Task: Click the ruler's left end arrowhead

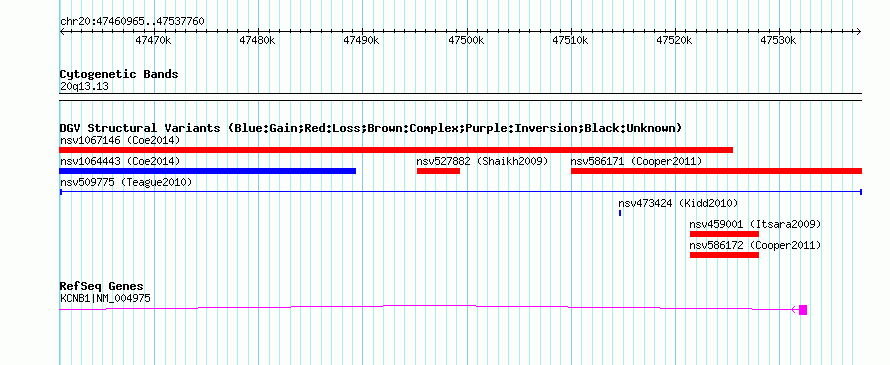Action: [63, 32]
